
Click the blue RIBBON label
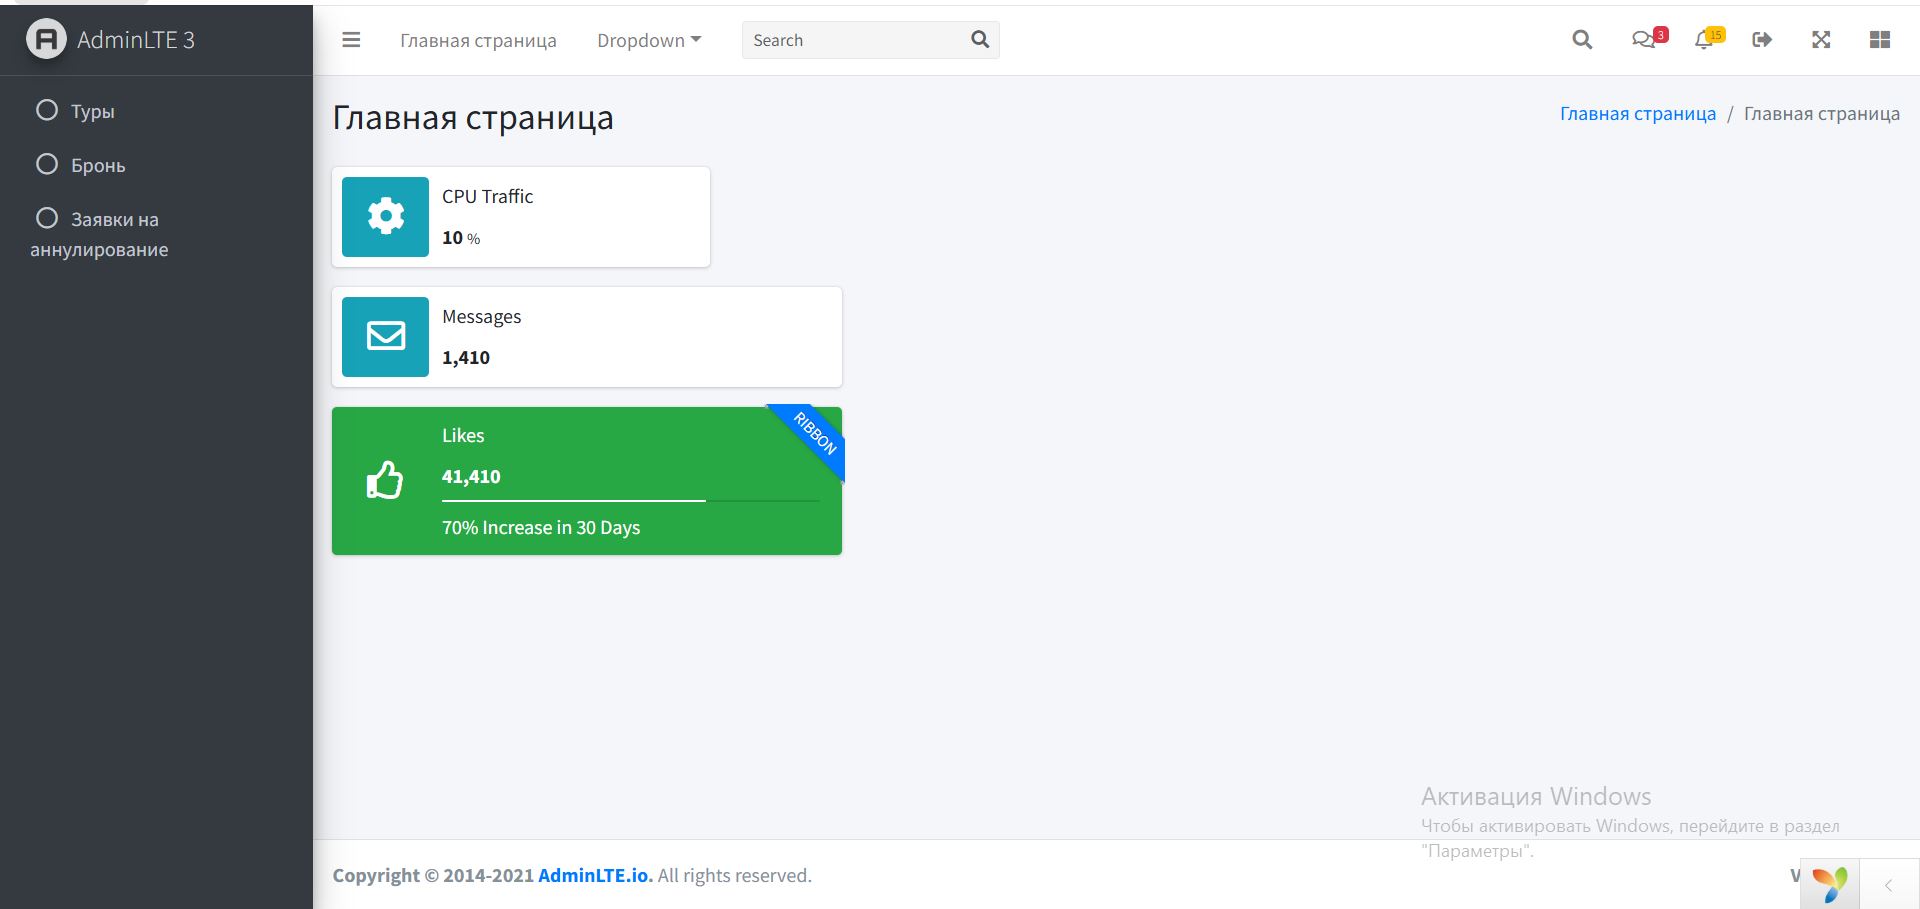(814, 434)
